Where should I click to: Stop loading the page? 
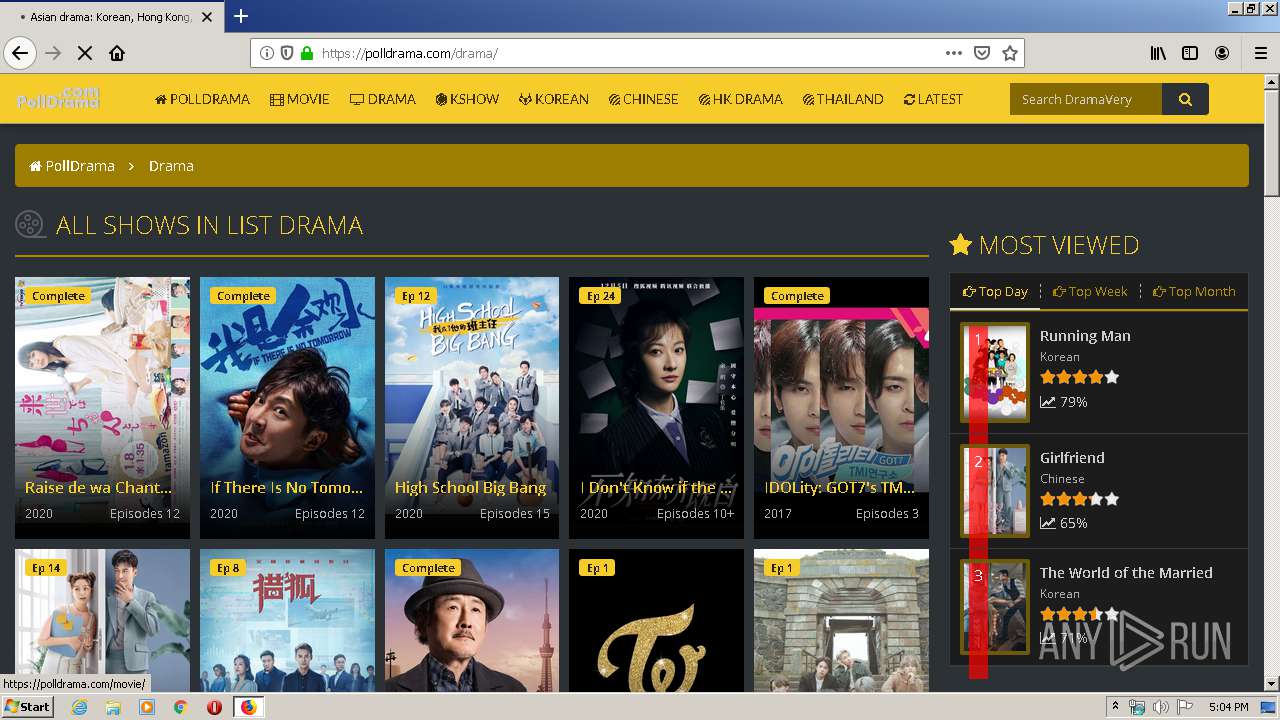click(85, 53)
